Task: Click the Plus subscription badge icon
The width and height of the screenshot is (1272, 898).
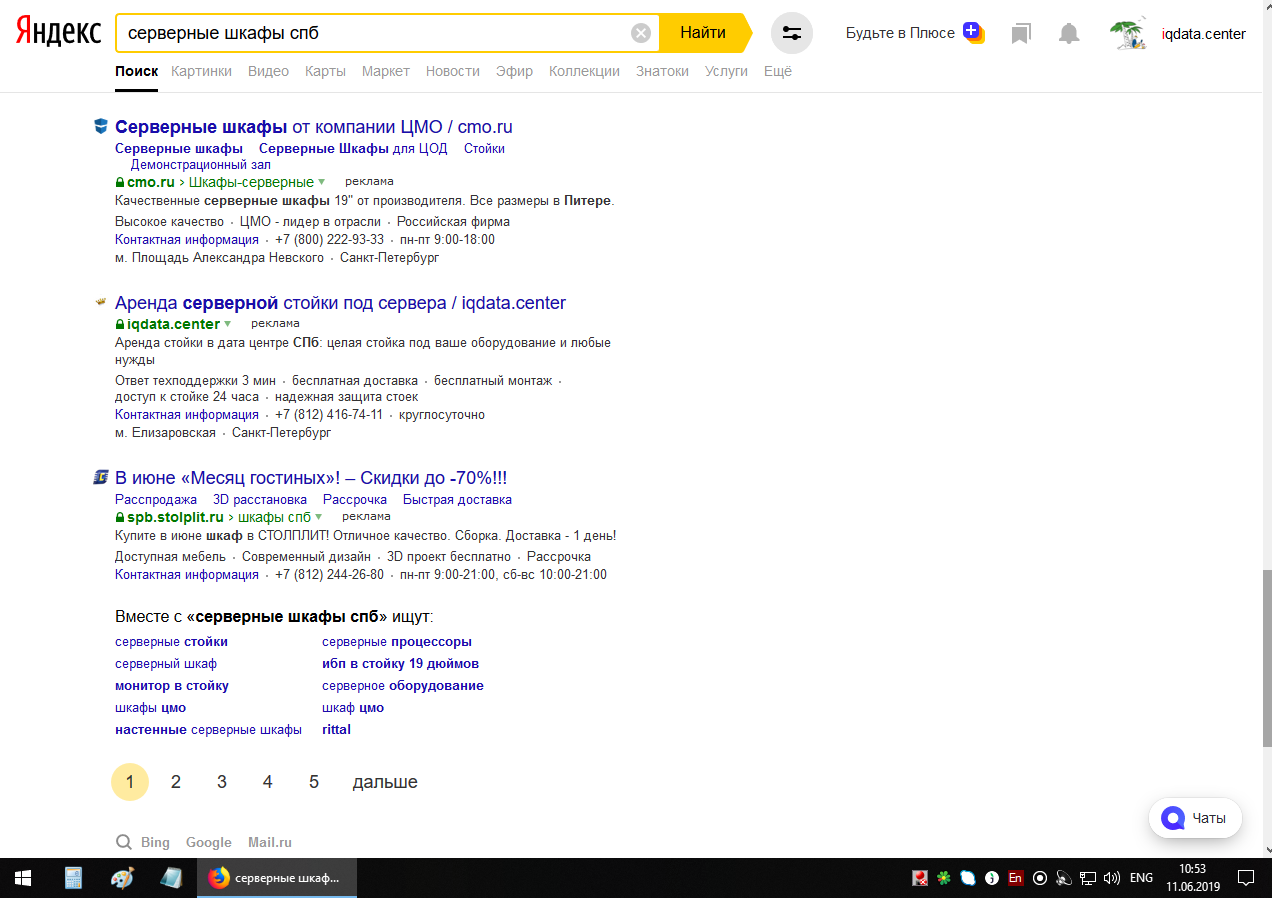Action: pos(973,33)
